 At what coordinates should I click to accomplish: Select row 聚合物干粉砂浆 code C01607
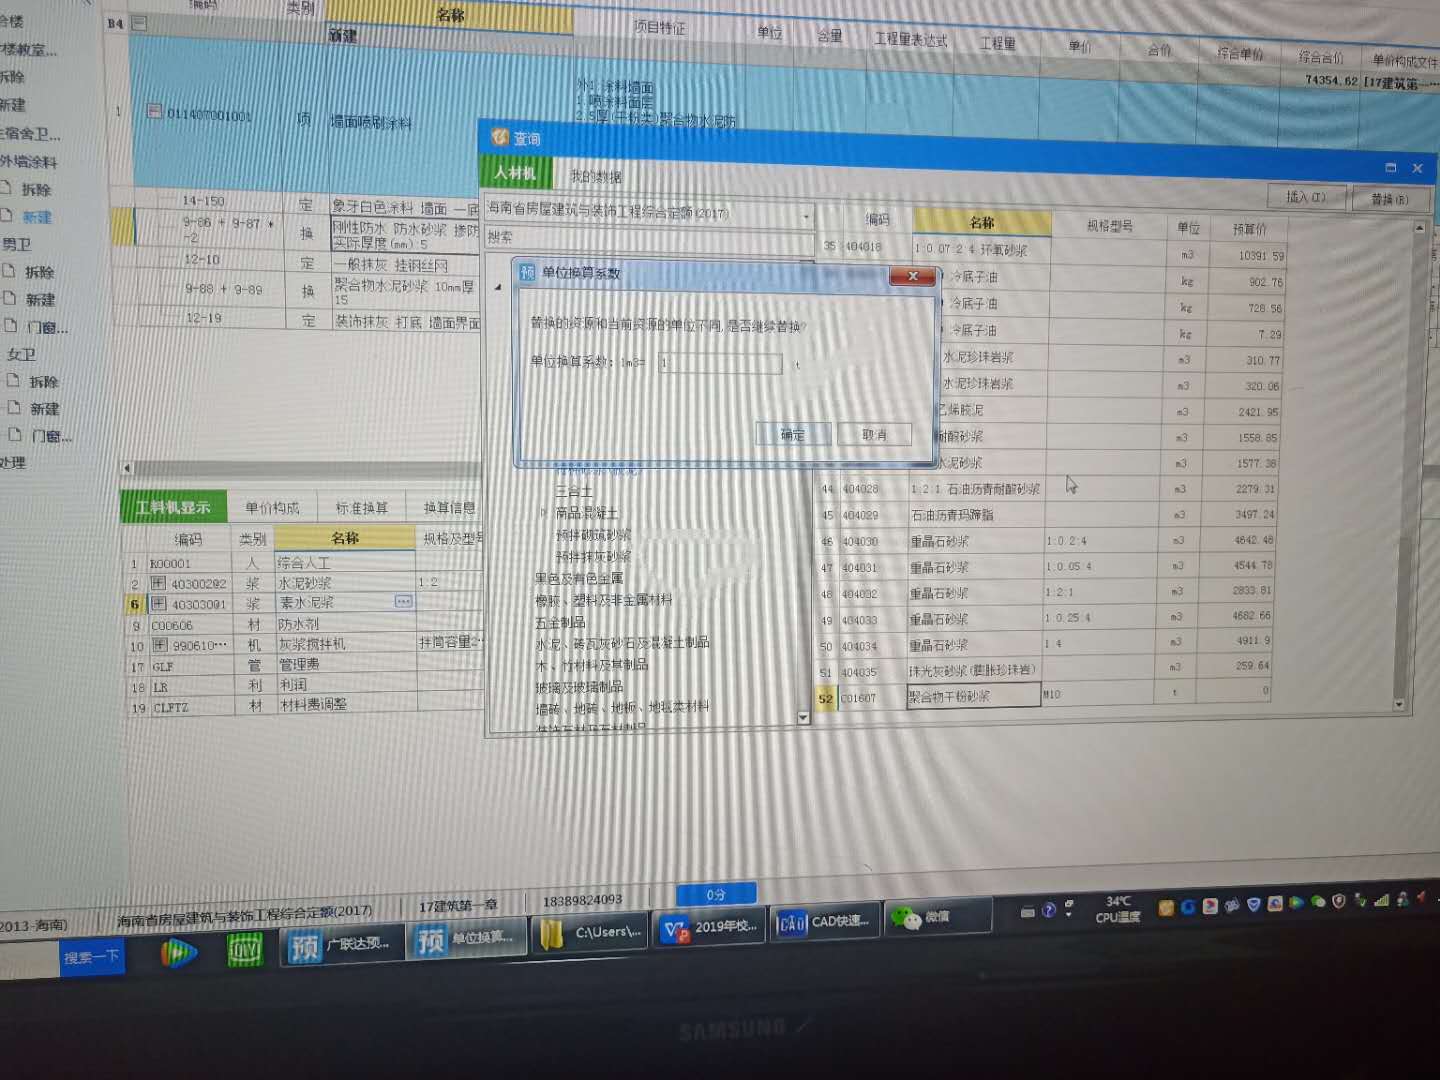(x=1045, y=697)
